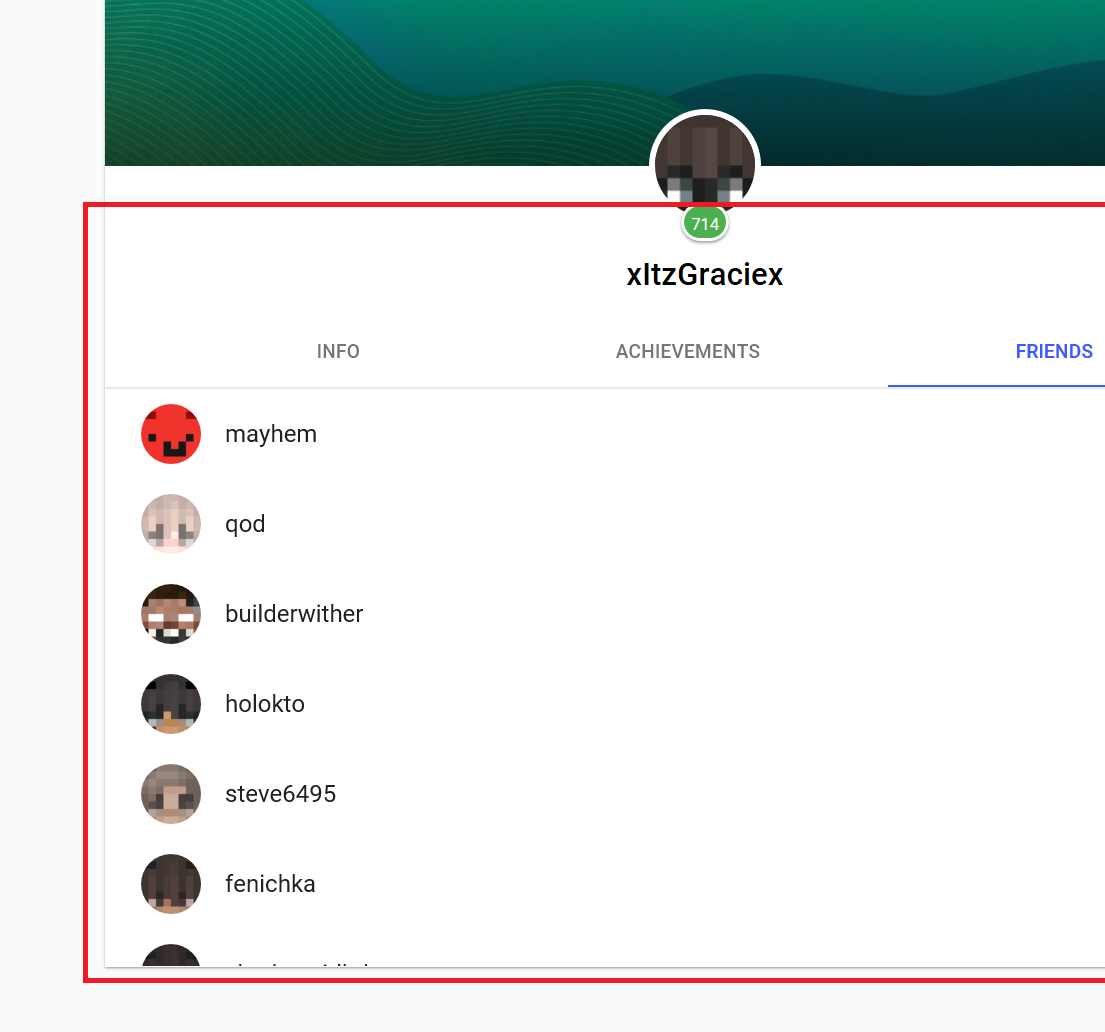This screenshot has width=1105, height=1032.
Task: Open mayhem's red avatar
Action: point(171,434)
